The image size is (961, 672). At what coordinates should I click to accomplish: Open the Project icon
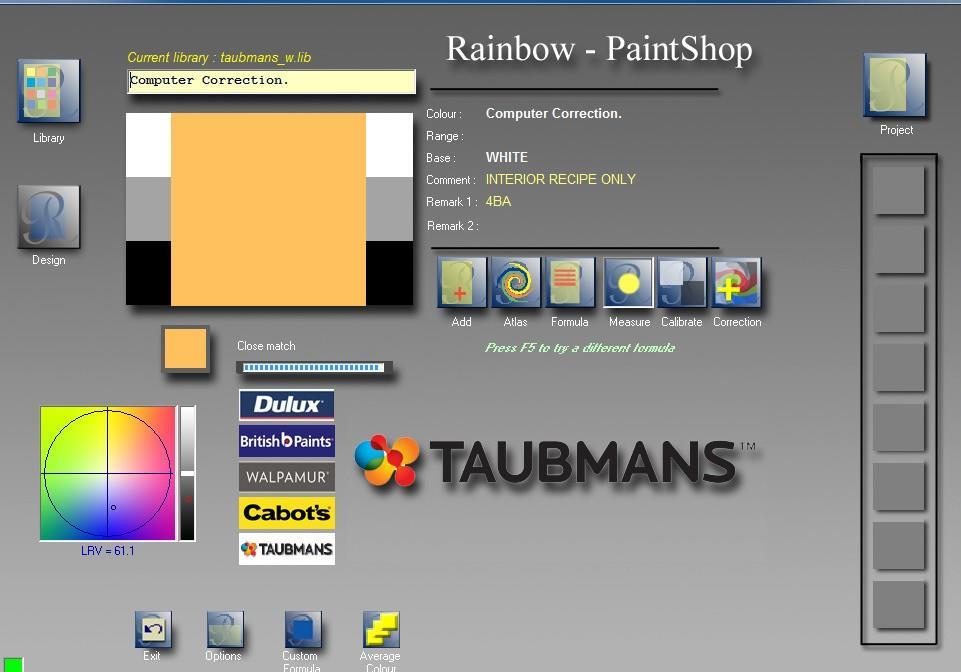[x=895, y=85]
